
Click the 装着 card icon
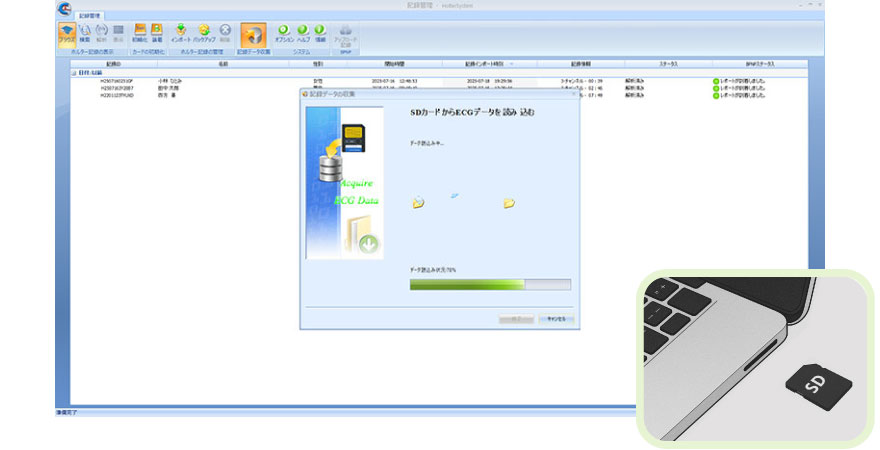[157, 33]
